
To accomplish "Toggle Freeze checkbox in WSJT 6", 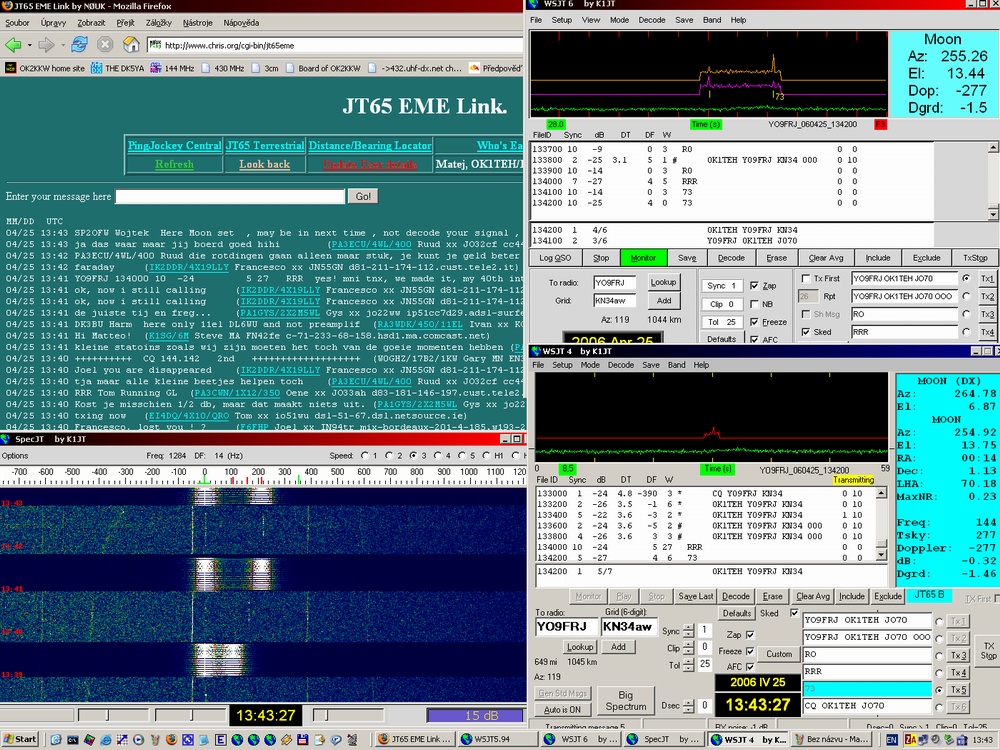I will pos(754,322).
